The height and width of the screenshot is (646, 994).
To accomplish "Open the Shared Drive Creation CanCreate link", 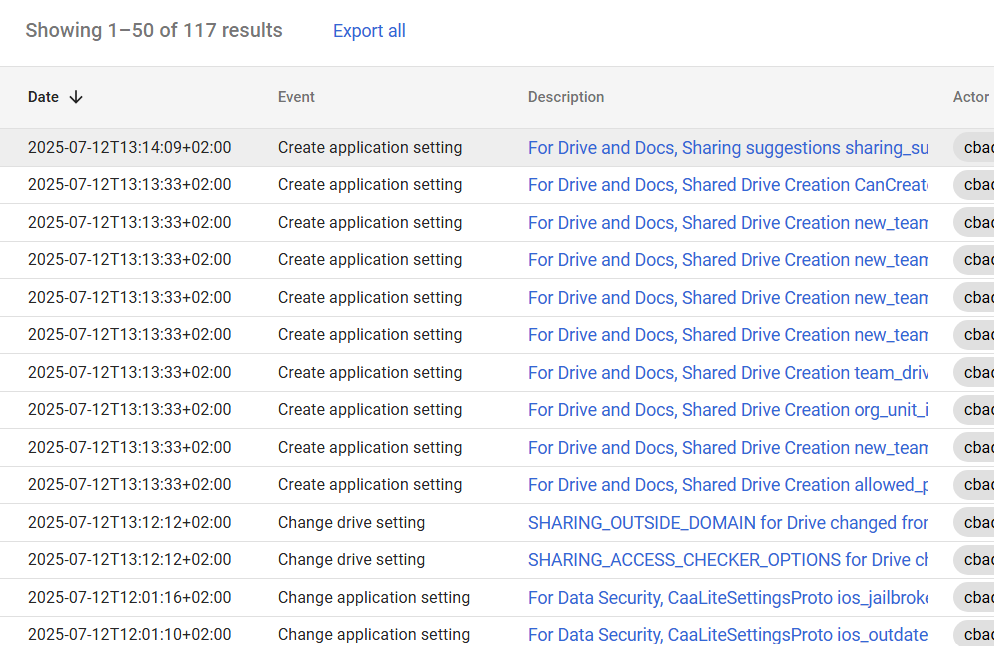I will [x=727, y=185].
